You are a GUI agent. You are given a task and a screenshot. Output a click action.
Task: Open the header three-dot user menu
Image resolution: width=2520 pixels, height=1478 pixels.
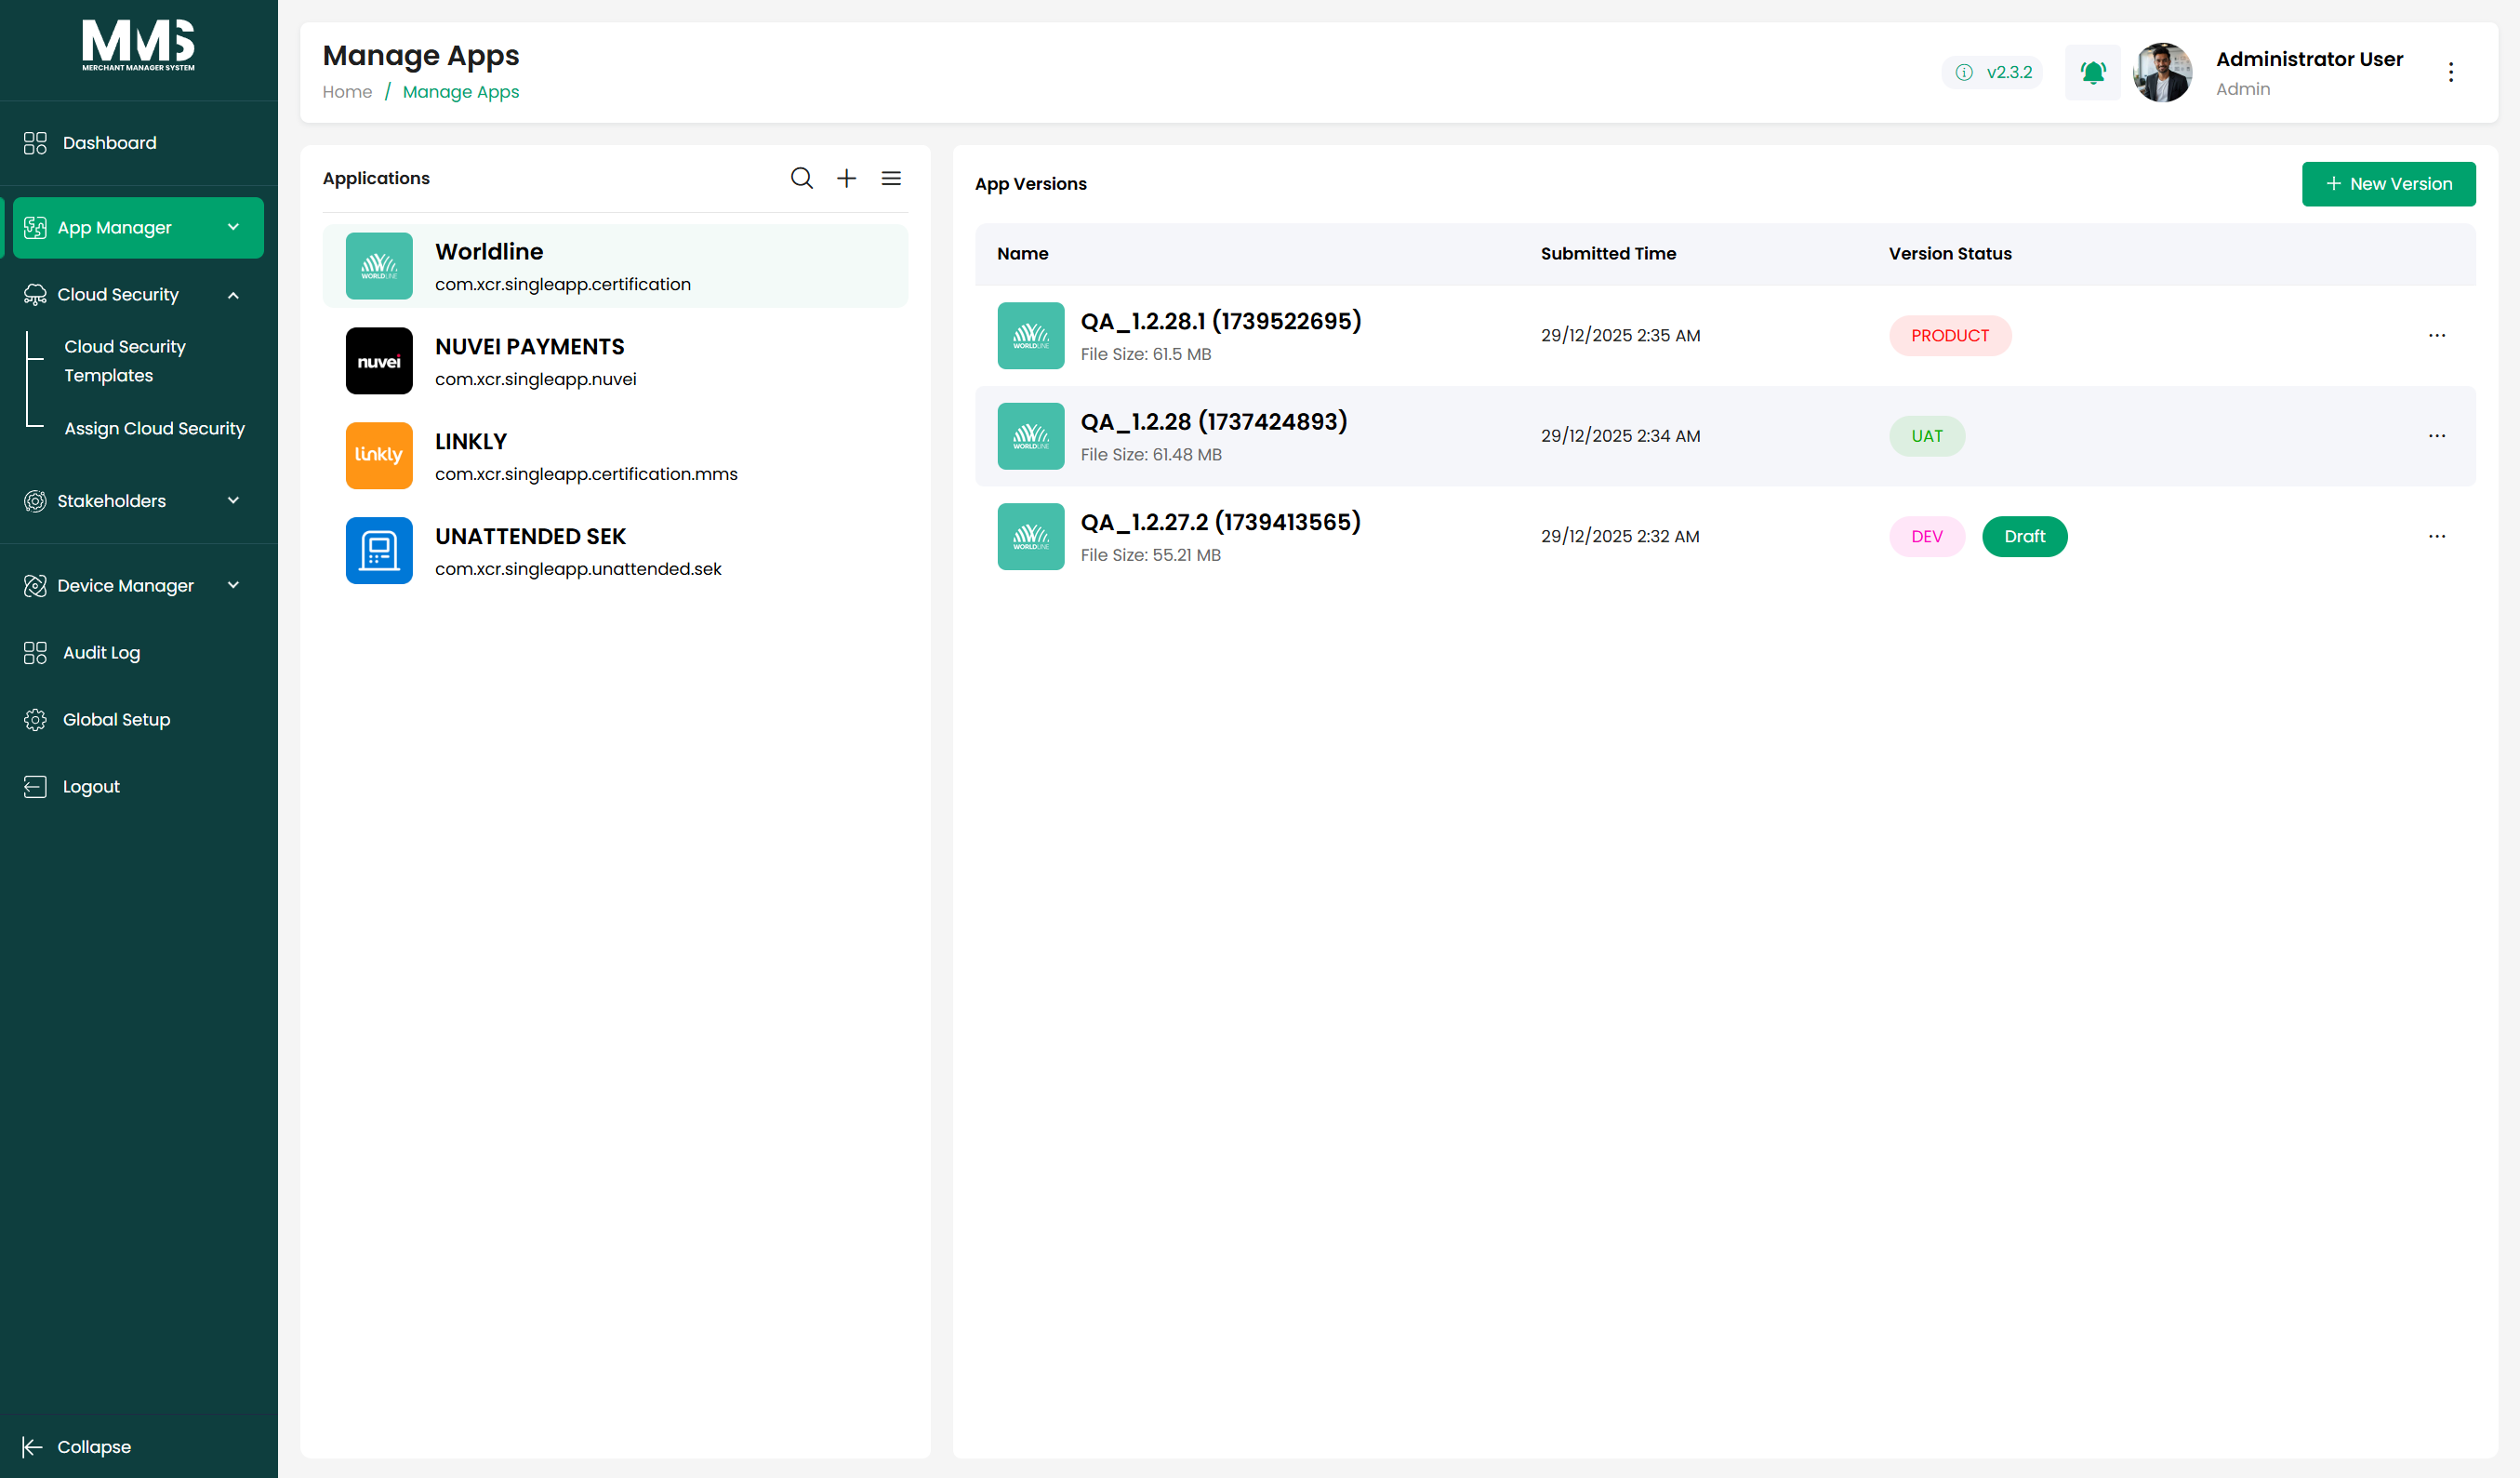pyautogui.click(x=2450, y=72)
